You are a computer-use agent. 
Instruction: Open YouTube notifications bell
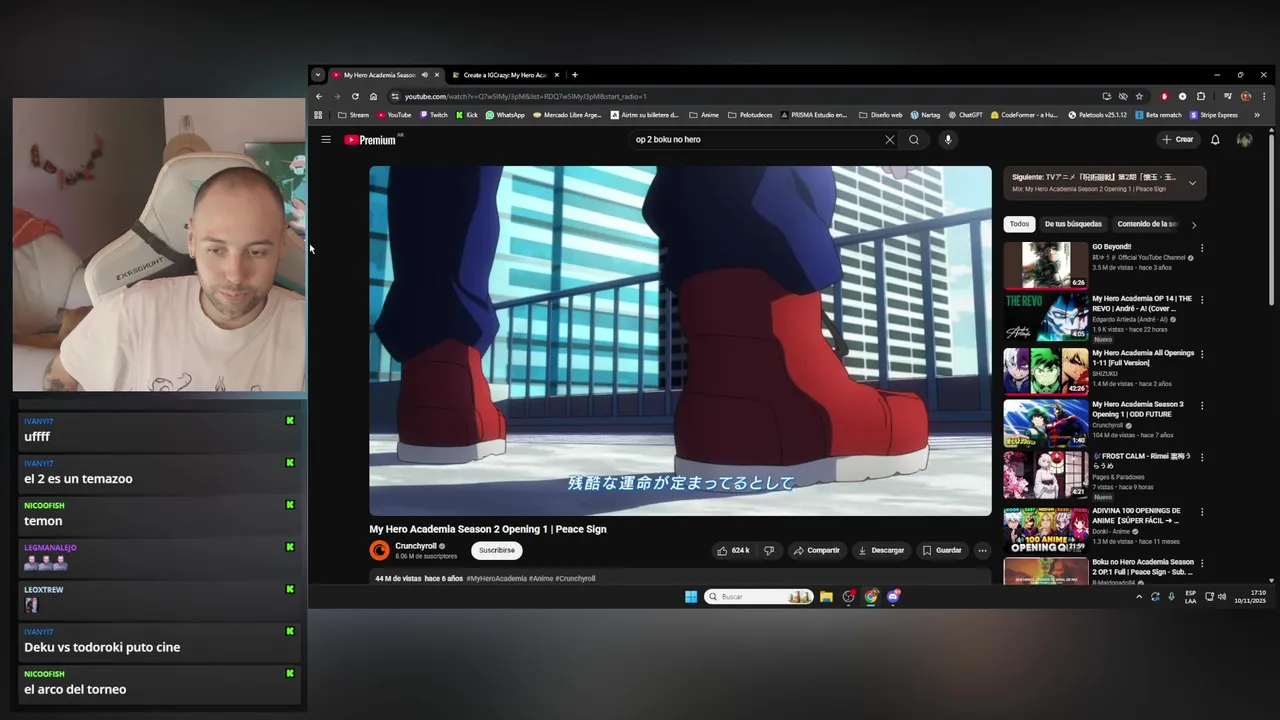click(1215, 140)
